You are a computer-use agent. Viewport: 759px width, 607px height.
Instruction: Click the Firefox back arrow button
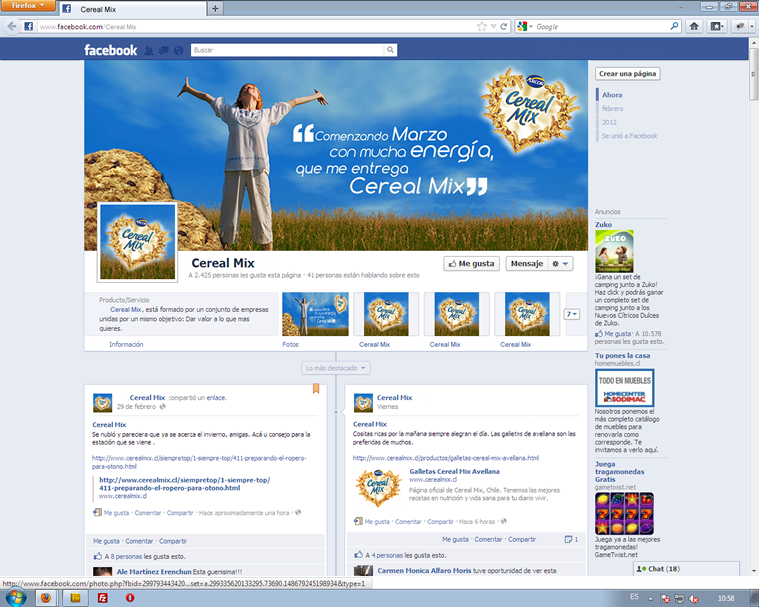pos(12,26)
